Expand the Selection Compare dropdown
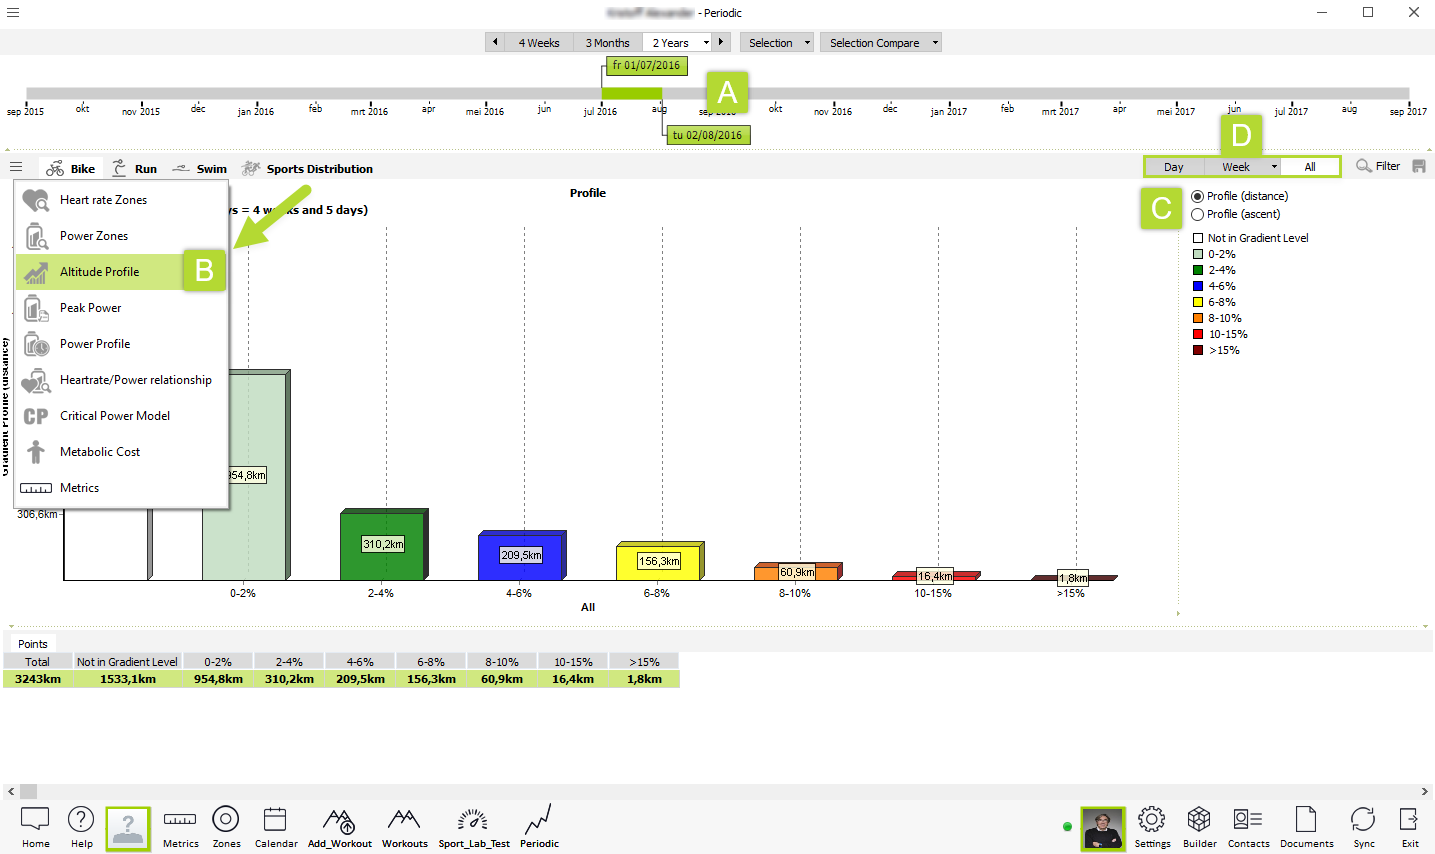 (935, 43)
